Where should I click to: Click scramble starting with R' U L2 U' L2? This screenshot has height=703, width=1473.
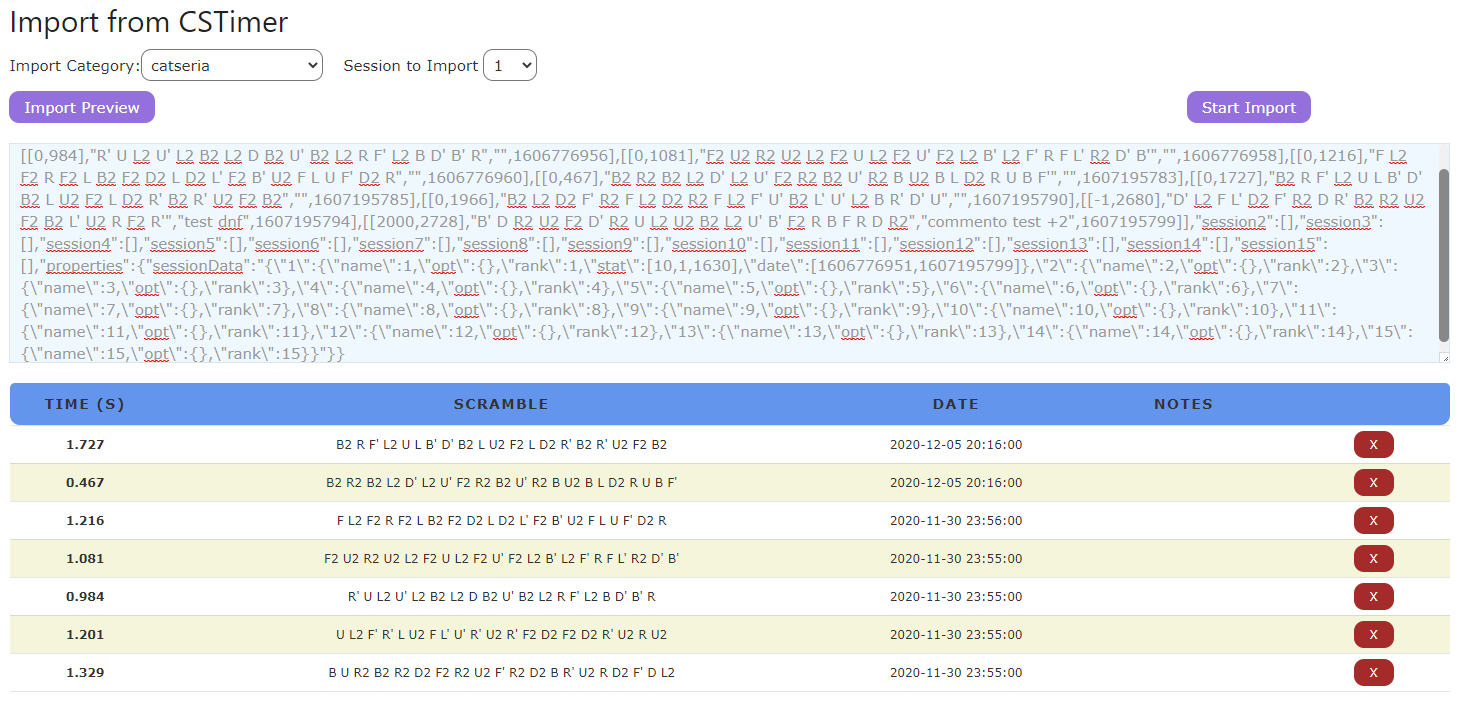click(501, 597)
